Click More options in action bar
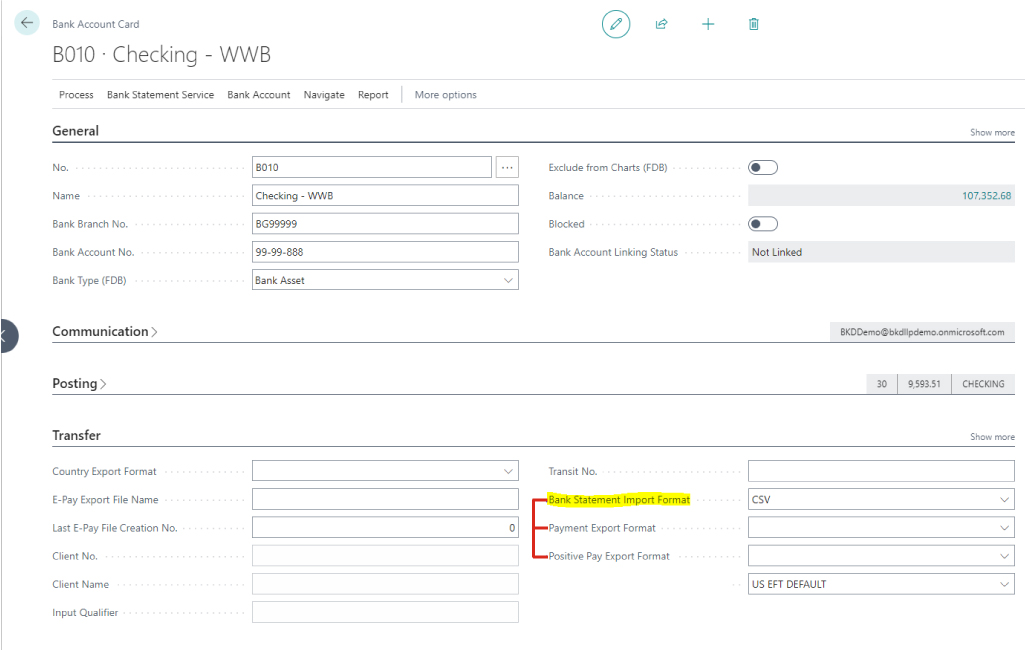The width and height of the screenshot is (1025, 650). [445, 95]
